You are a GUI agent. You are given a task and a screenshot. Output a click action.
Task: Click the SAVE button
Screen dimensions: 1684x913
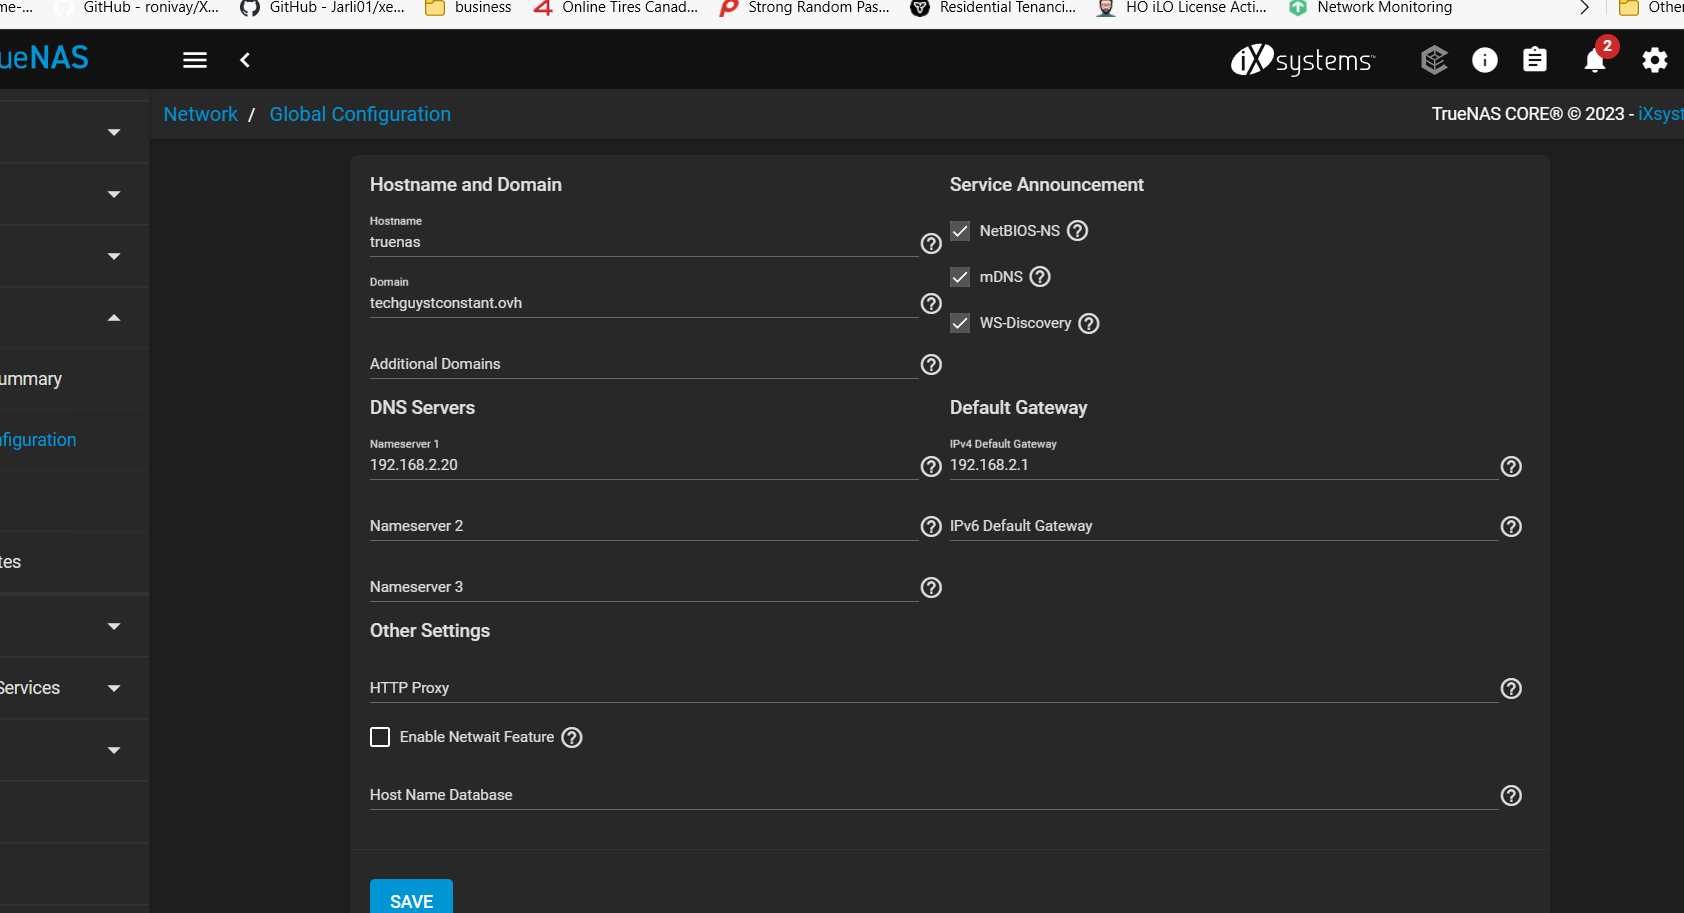tap(411, 897)
